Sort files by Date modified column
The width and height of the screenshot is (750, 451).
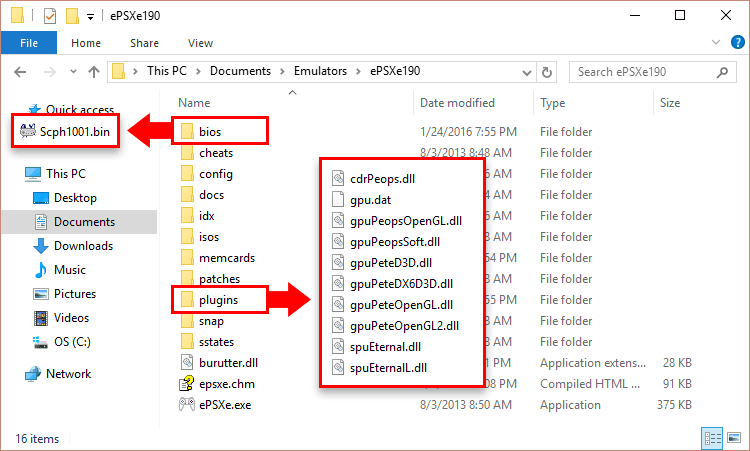[458, 103]
